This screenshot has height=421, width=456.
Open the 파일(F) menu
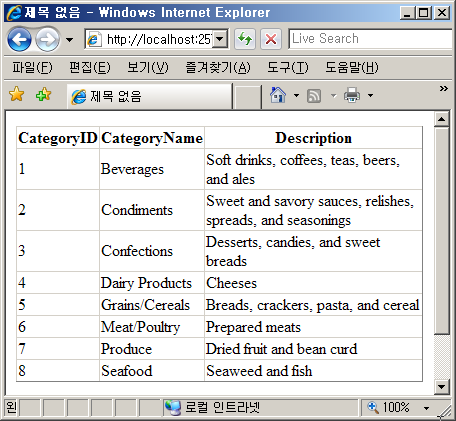click(x=32, y=68)
